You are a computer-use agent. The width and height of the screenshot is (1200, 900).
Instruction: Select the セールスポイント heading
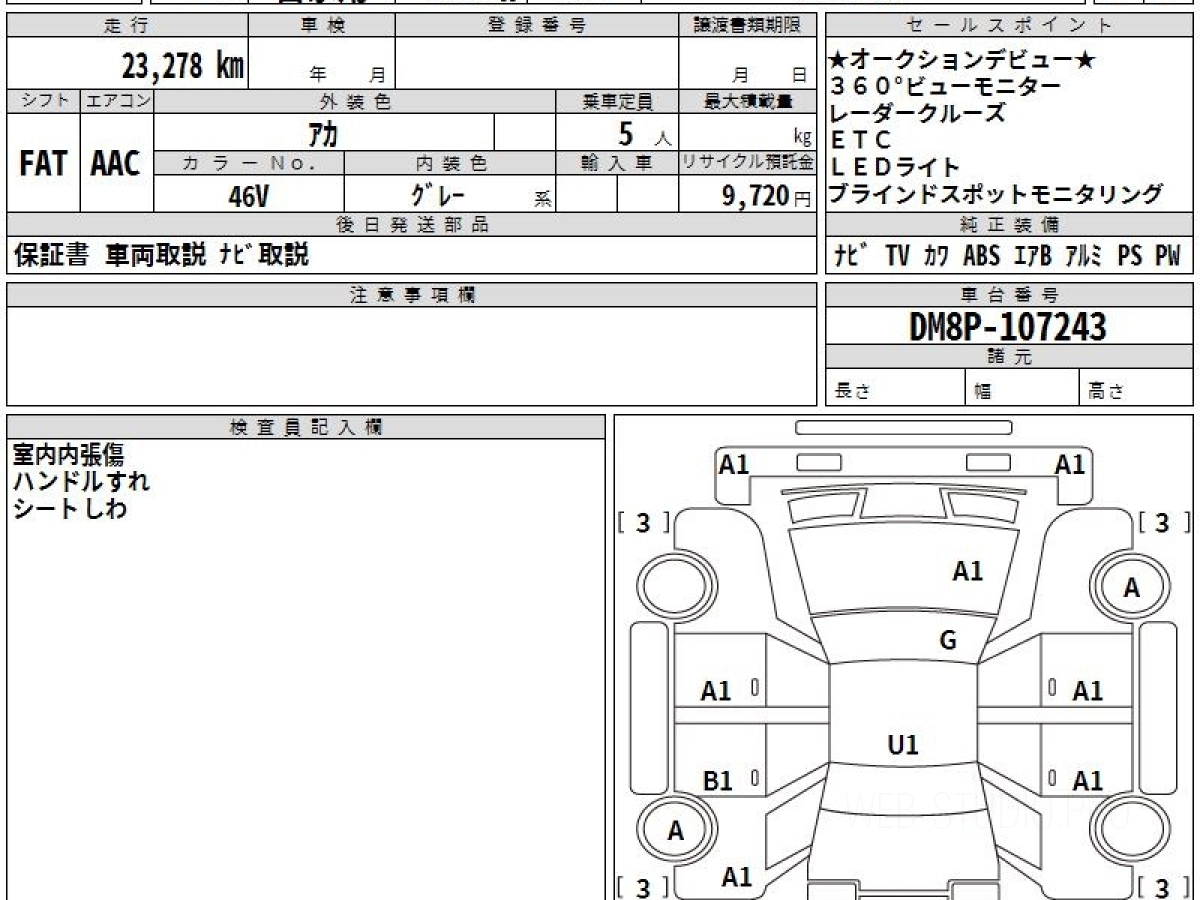[1010, 26]
